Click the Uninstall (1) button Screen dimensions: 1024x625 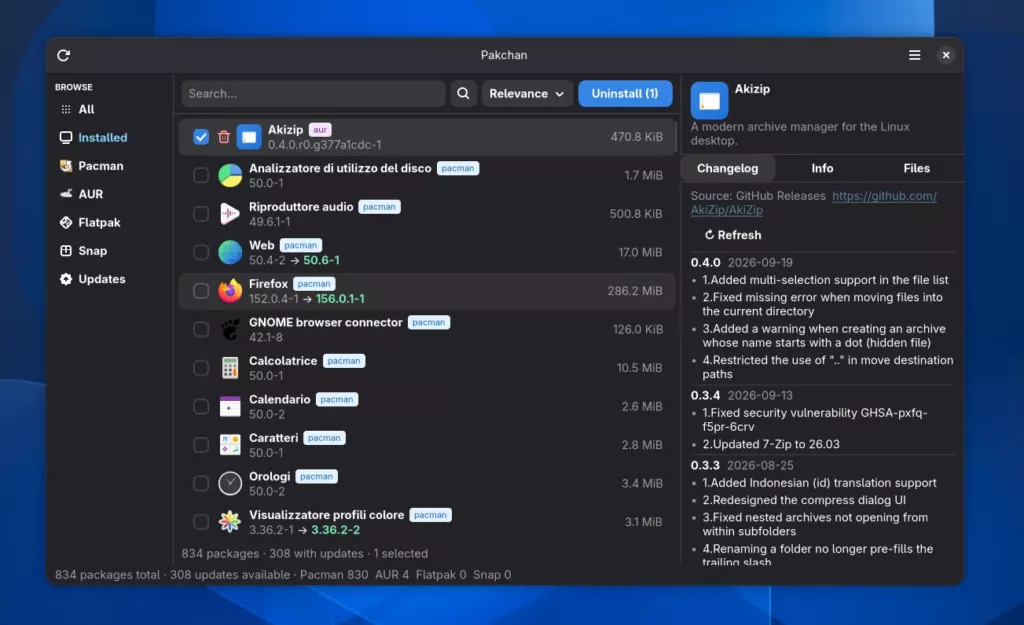(x=625, y=93)
